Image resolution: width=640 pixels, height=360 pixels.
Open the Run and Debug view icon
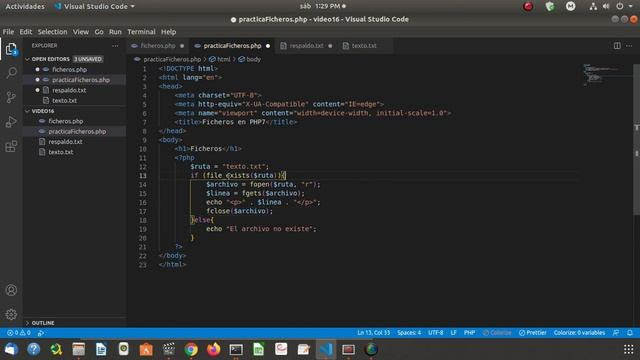coord(11,122)
